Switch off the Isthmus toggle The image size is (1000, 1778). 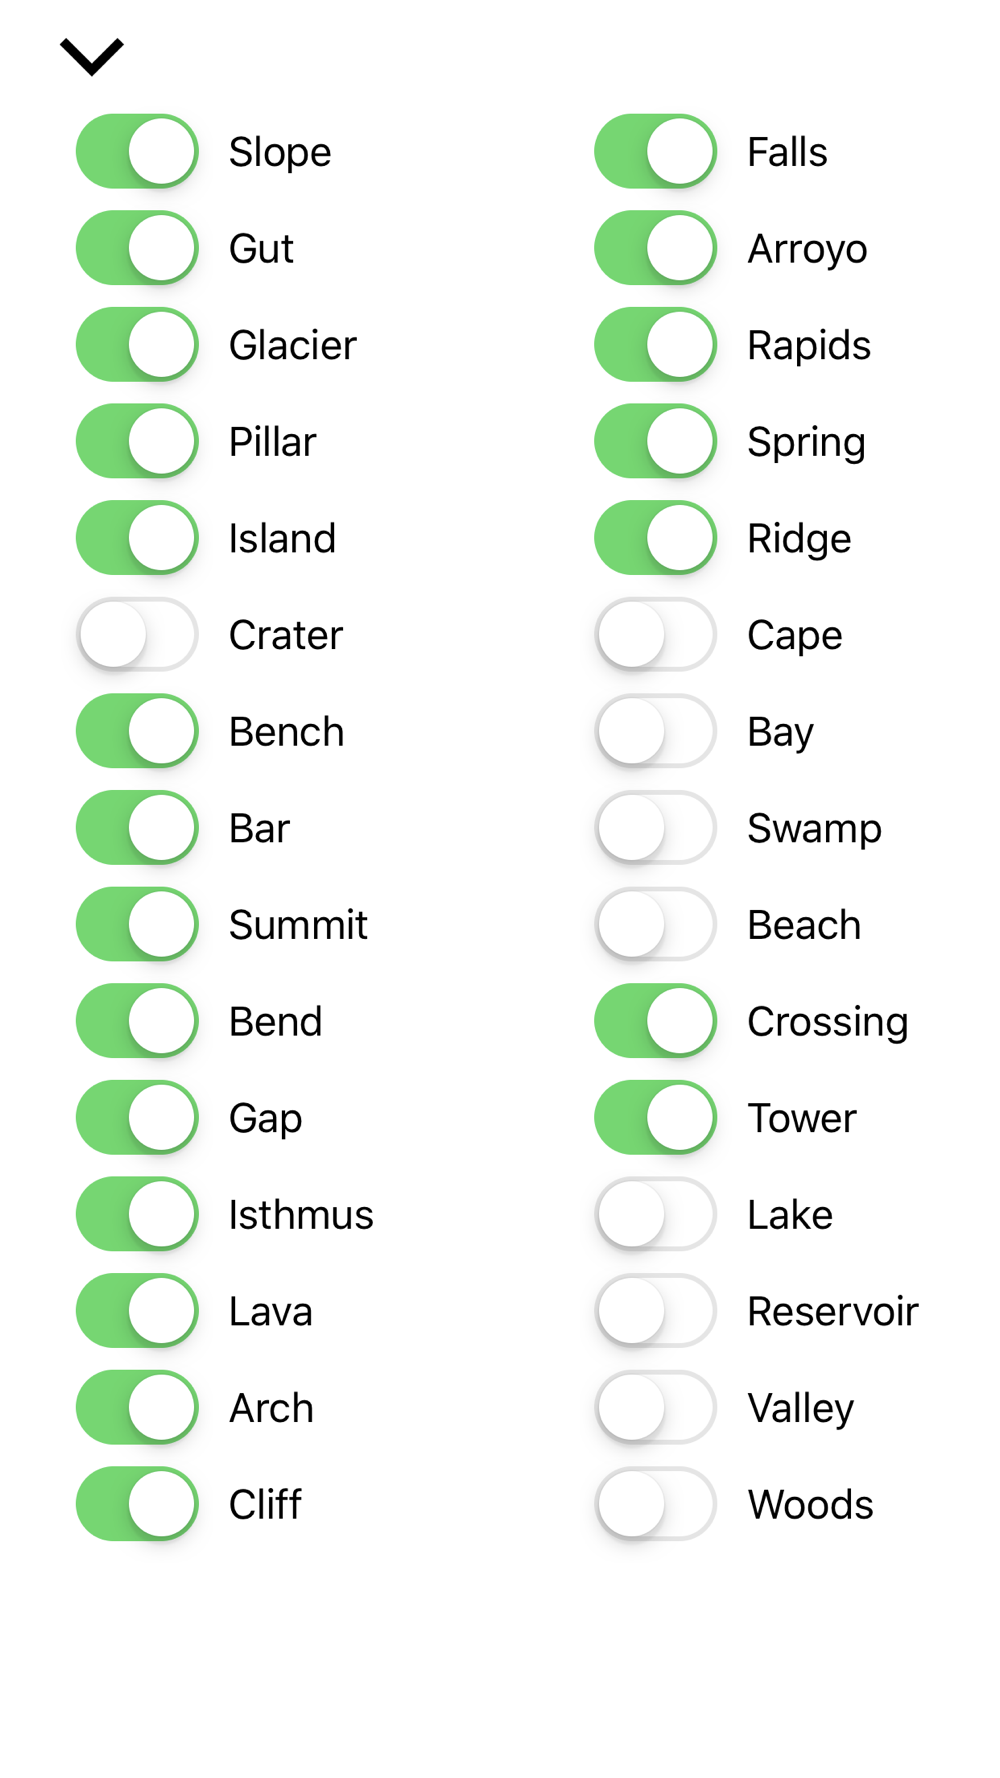(x=137, y=1214)
